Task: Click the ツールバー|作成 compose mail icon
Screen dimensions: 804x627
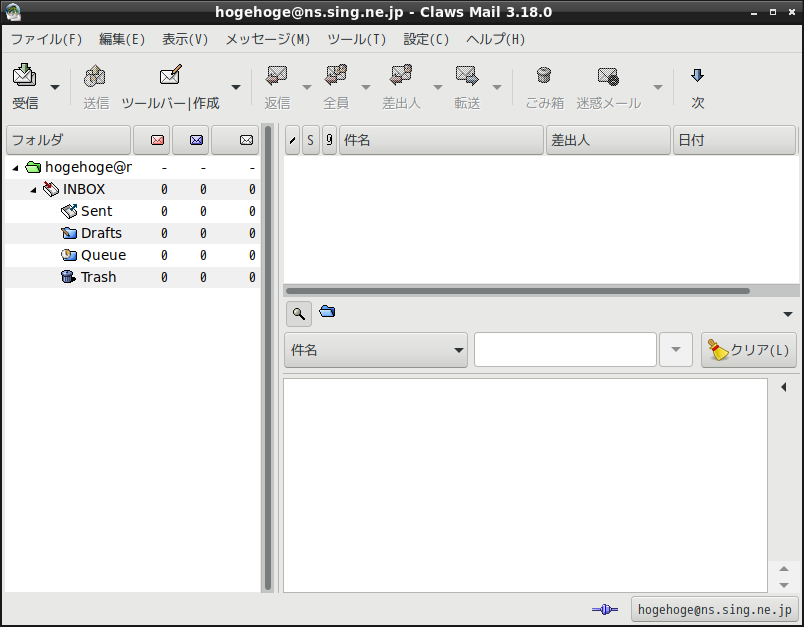Action: 170,75
